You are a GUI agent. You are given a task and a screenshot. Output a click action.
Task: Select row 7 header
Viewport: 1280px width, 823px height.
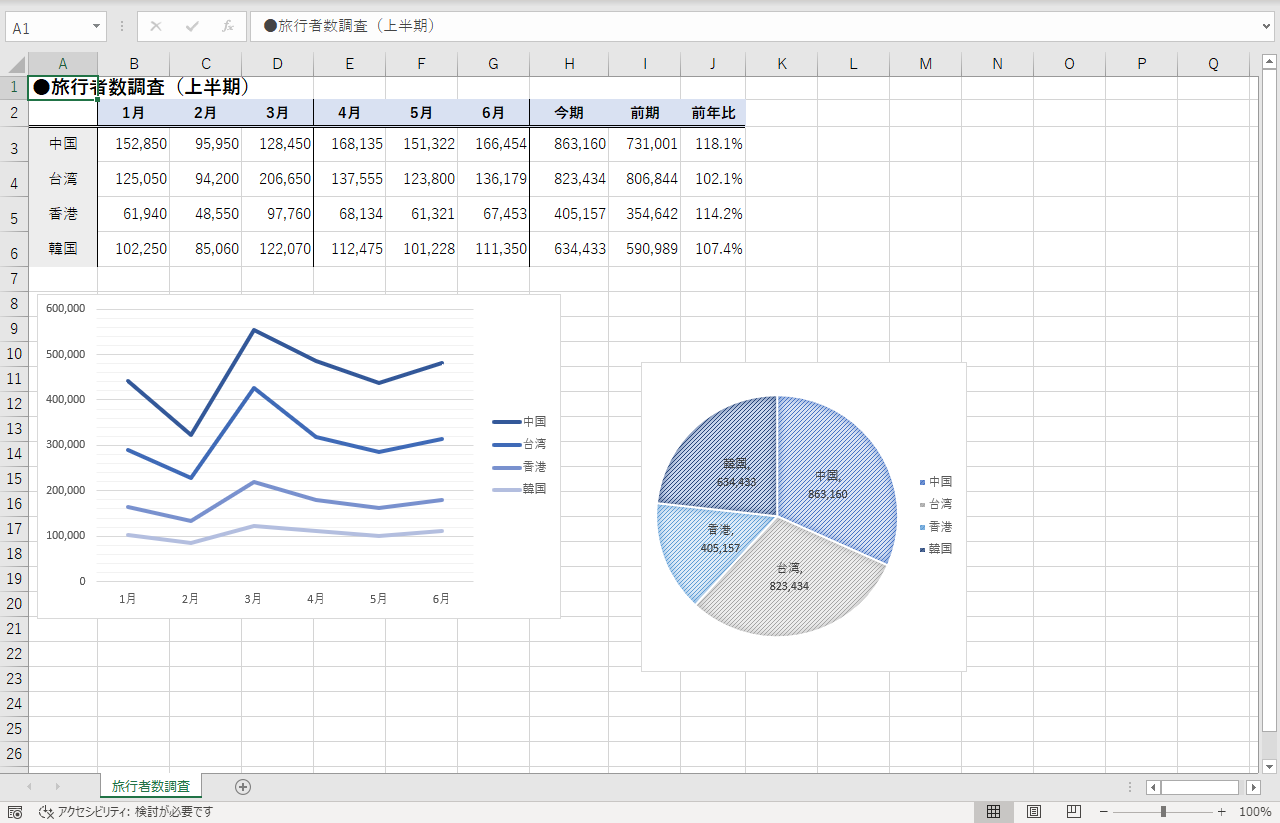coord(14,278)
